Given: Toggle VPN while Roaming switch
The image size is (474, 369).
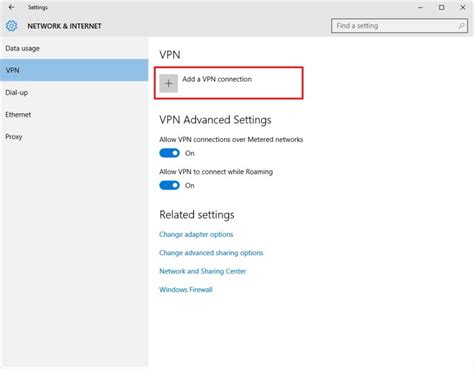Looking at the screenshot, I should pyautogui.click(x=169, y=185).
